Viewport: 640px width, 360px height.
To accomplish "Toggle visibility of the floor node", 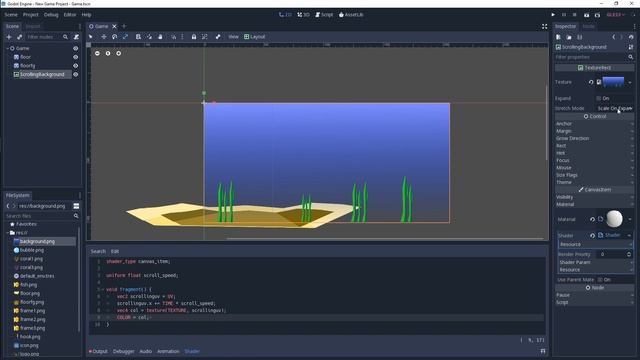I will pos(76,57).
